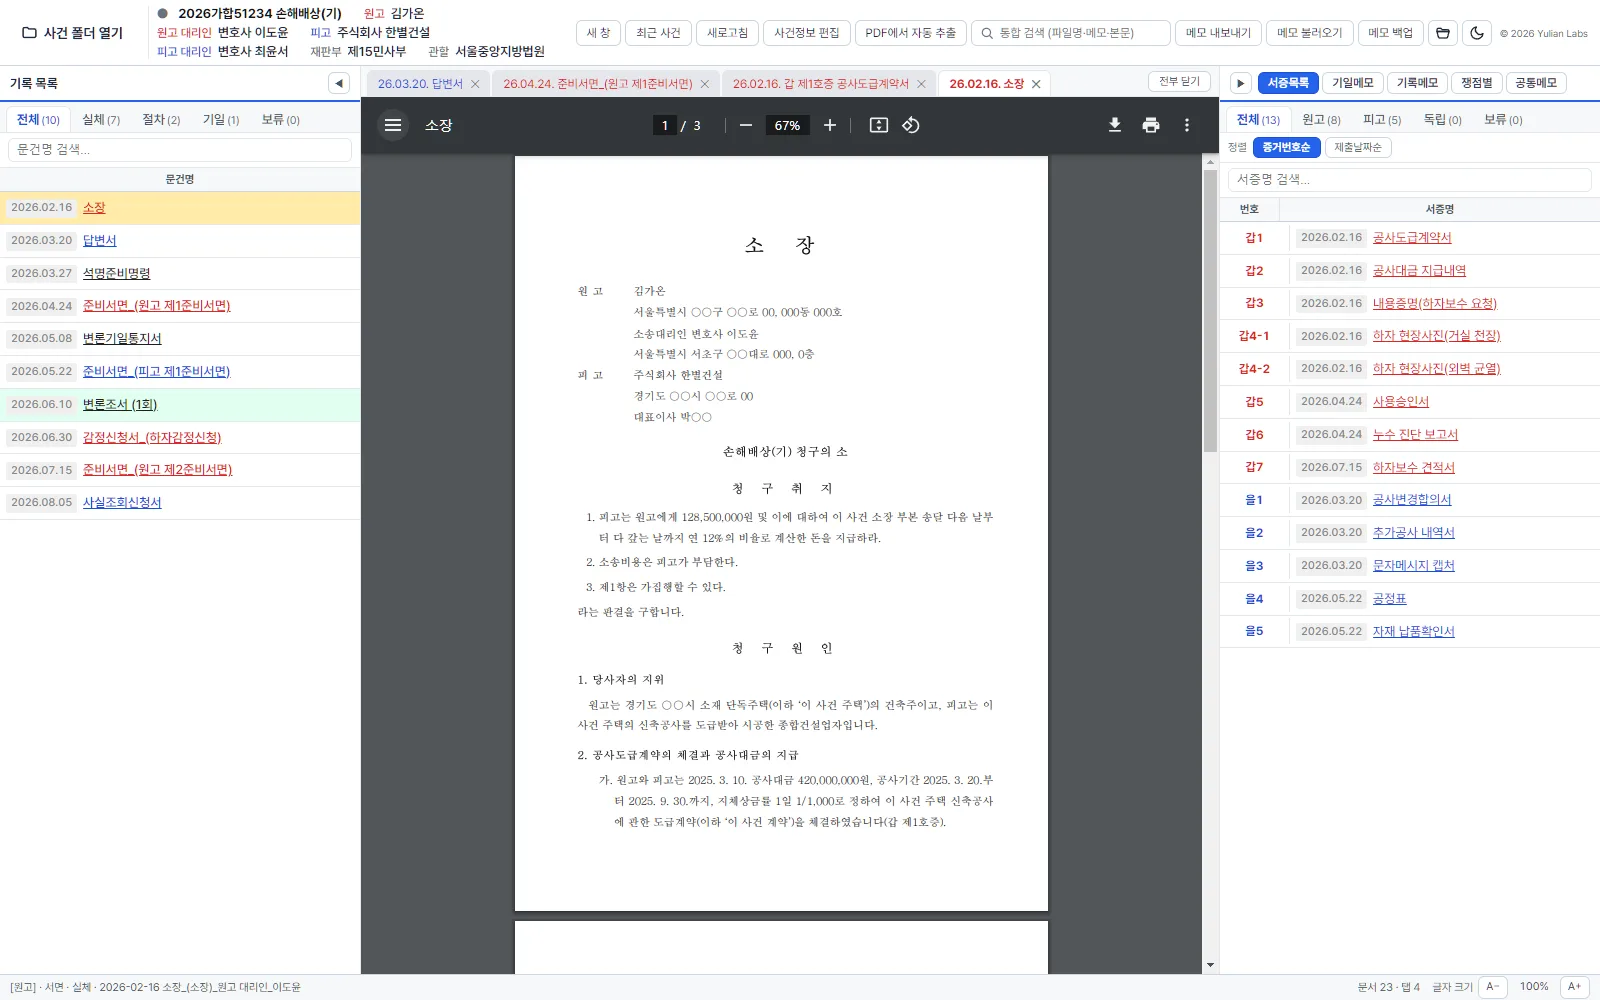Screen dimensions: 1600x1000
Task: Select sort by 제출날짜순
Action: point(1358,147)
